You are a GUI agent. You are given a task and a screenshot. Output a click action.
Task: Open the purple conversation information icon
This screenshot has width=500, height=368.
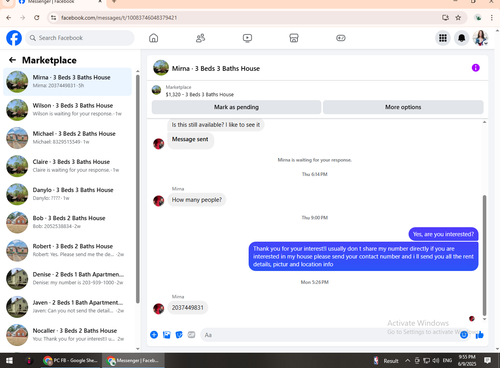coord(475,68)
